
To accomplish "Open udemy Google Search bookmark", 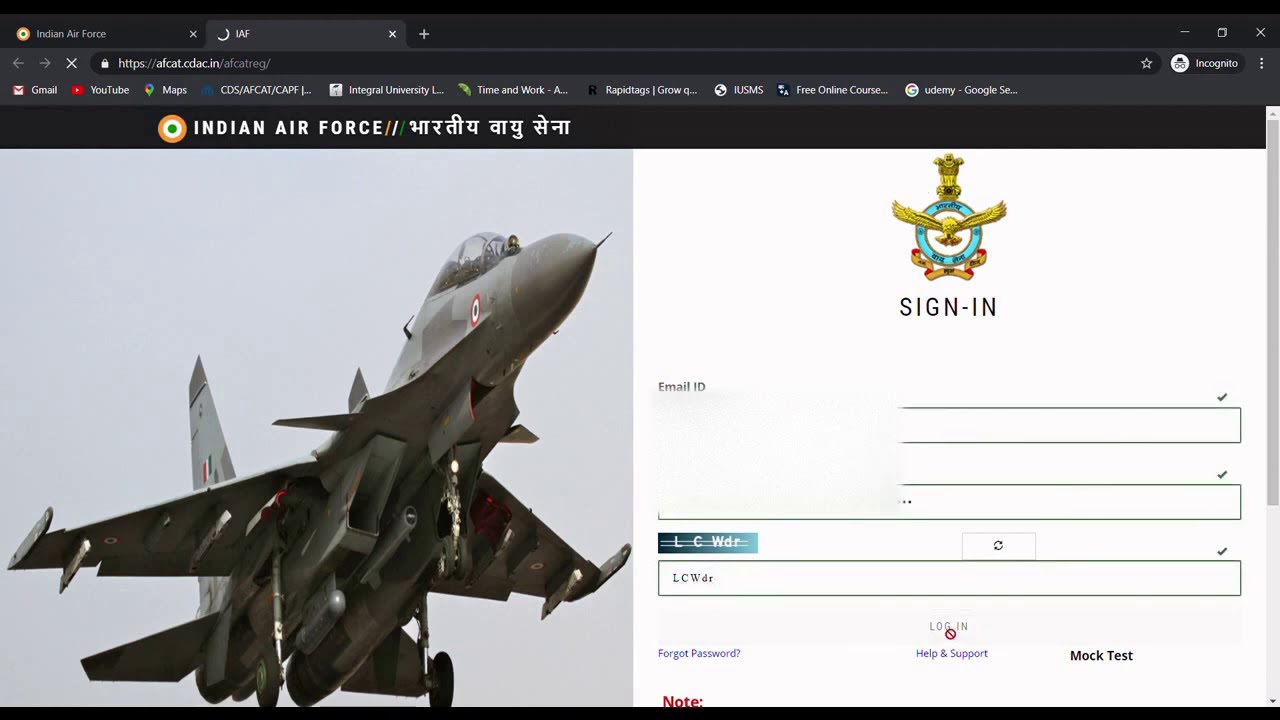I will 961,90.
